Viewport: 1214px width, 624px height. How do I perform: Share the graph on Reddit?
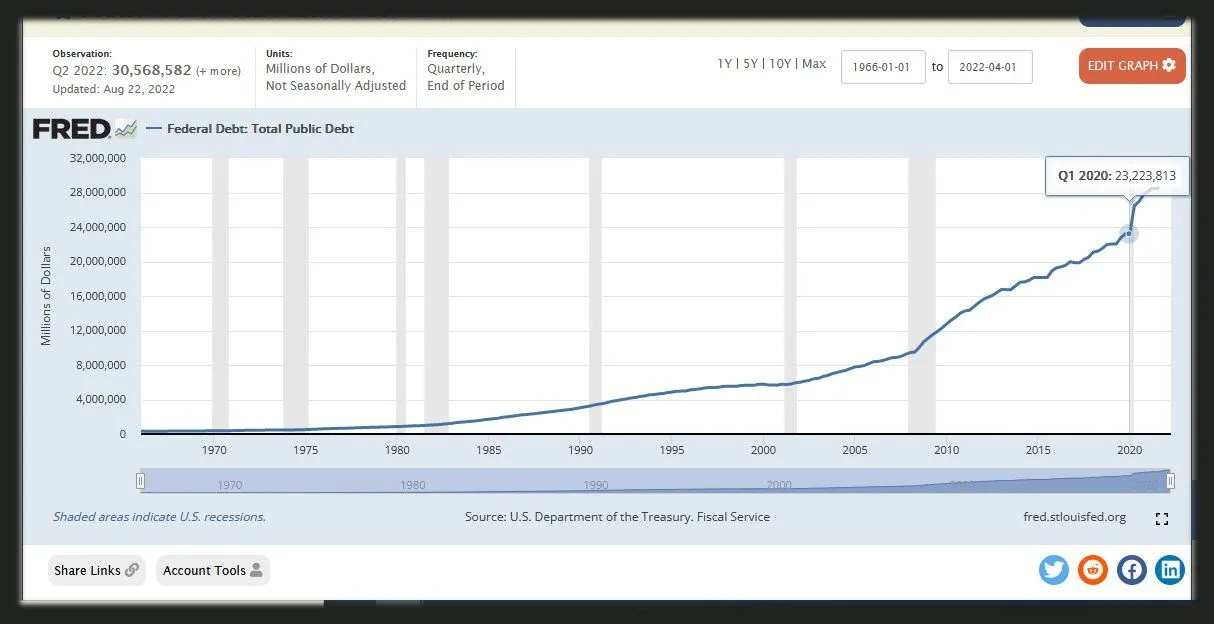pyautogui.click(x=1093, y=570)
